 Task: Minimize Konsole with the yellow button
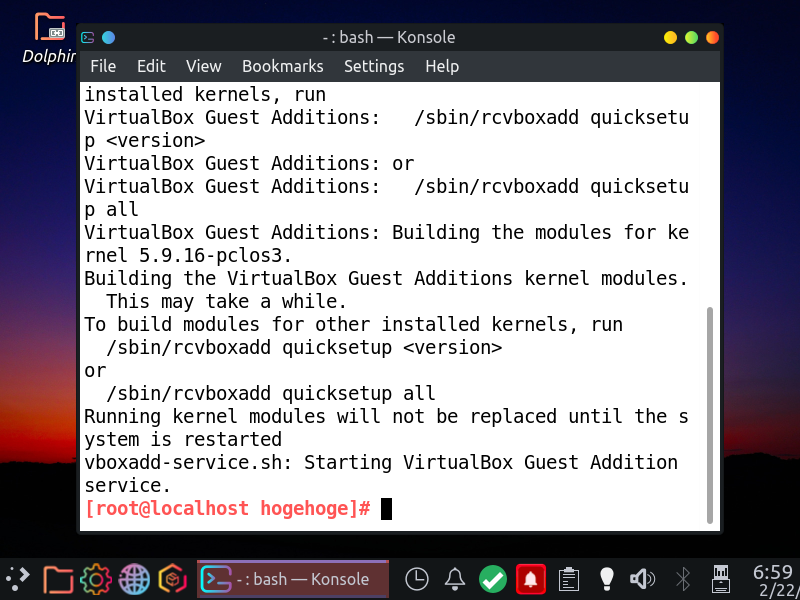(670, 37)
